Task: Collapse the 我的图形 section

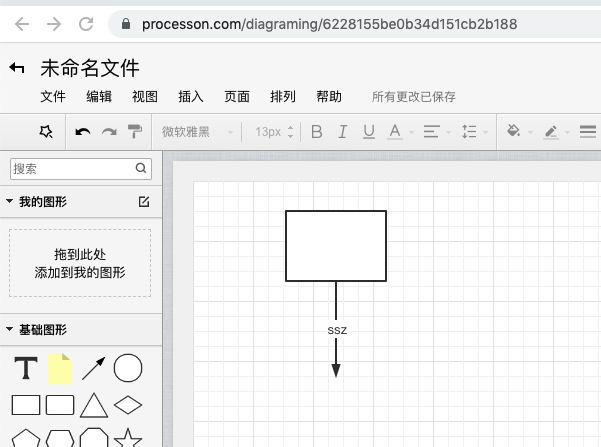Action: pyautogui.click(x=10, y=201)
